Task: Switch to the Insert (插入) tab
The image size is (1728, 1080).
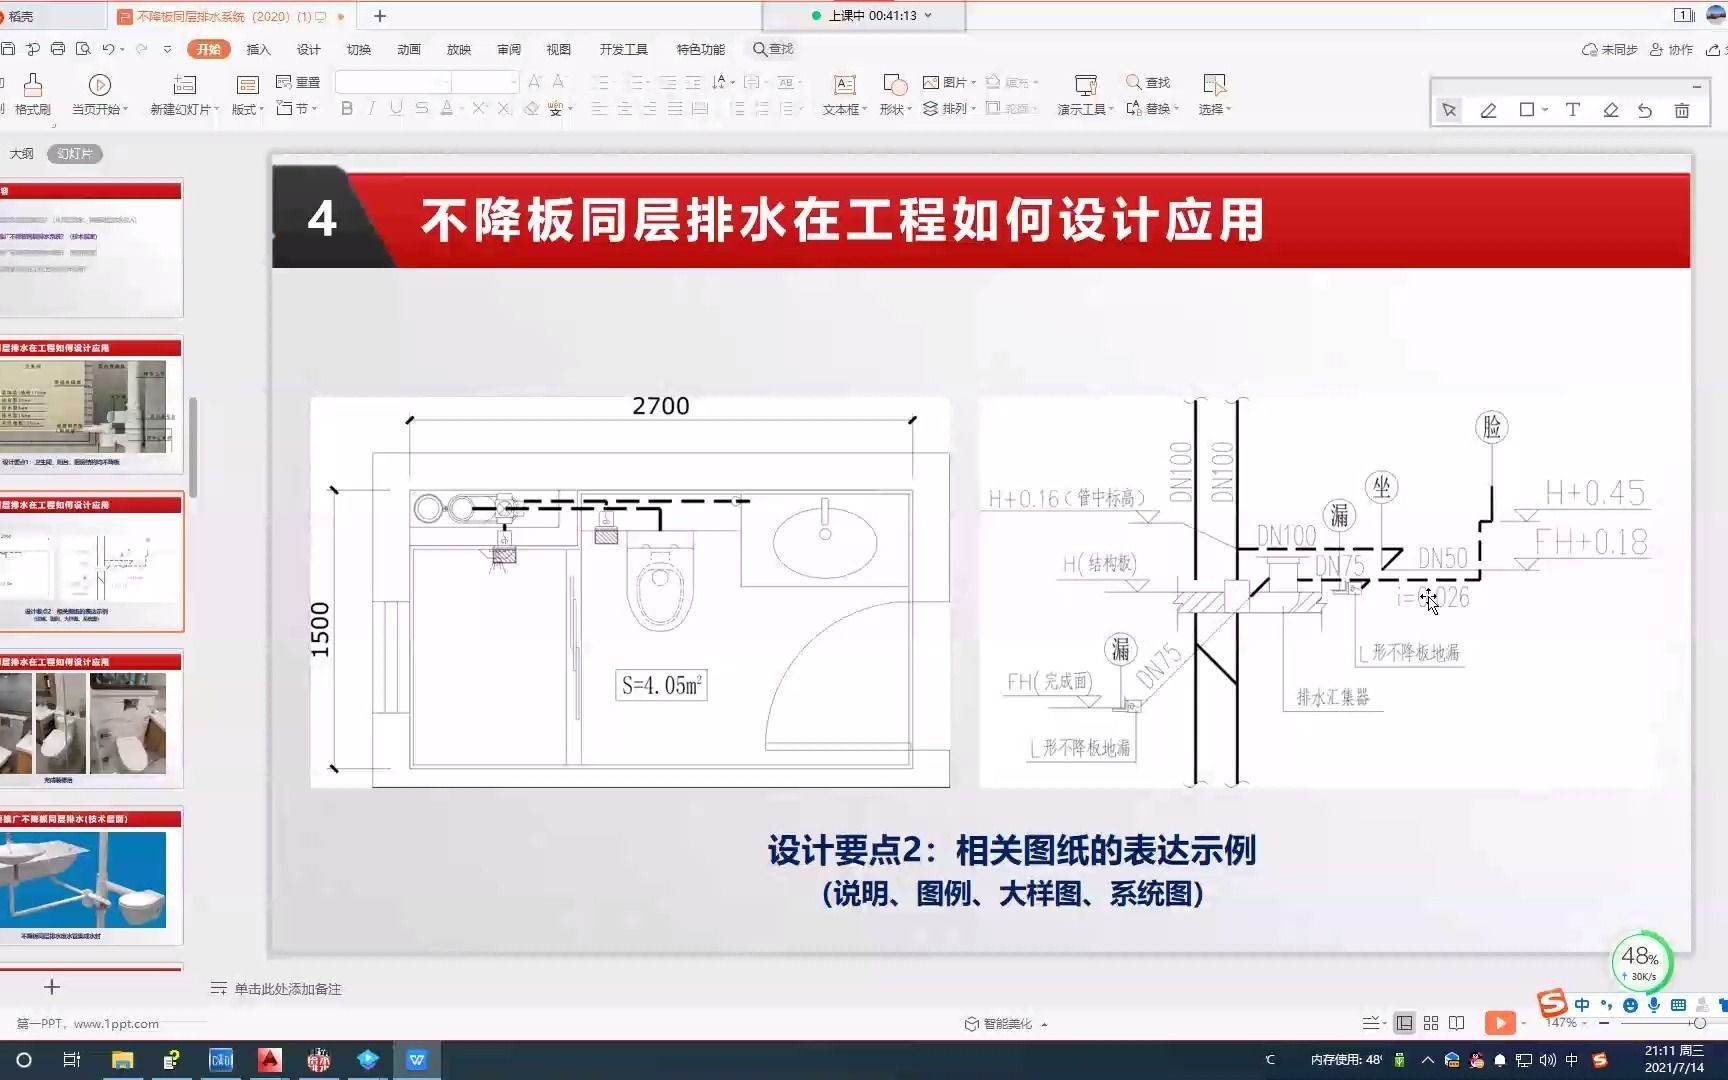Action: click(258, 49)
